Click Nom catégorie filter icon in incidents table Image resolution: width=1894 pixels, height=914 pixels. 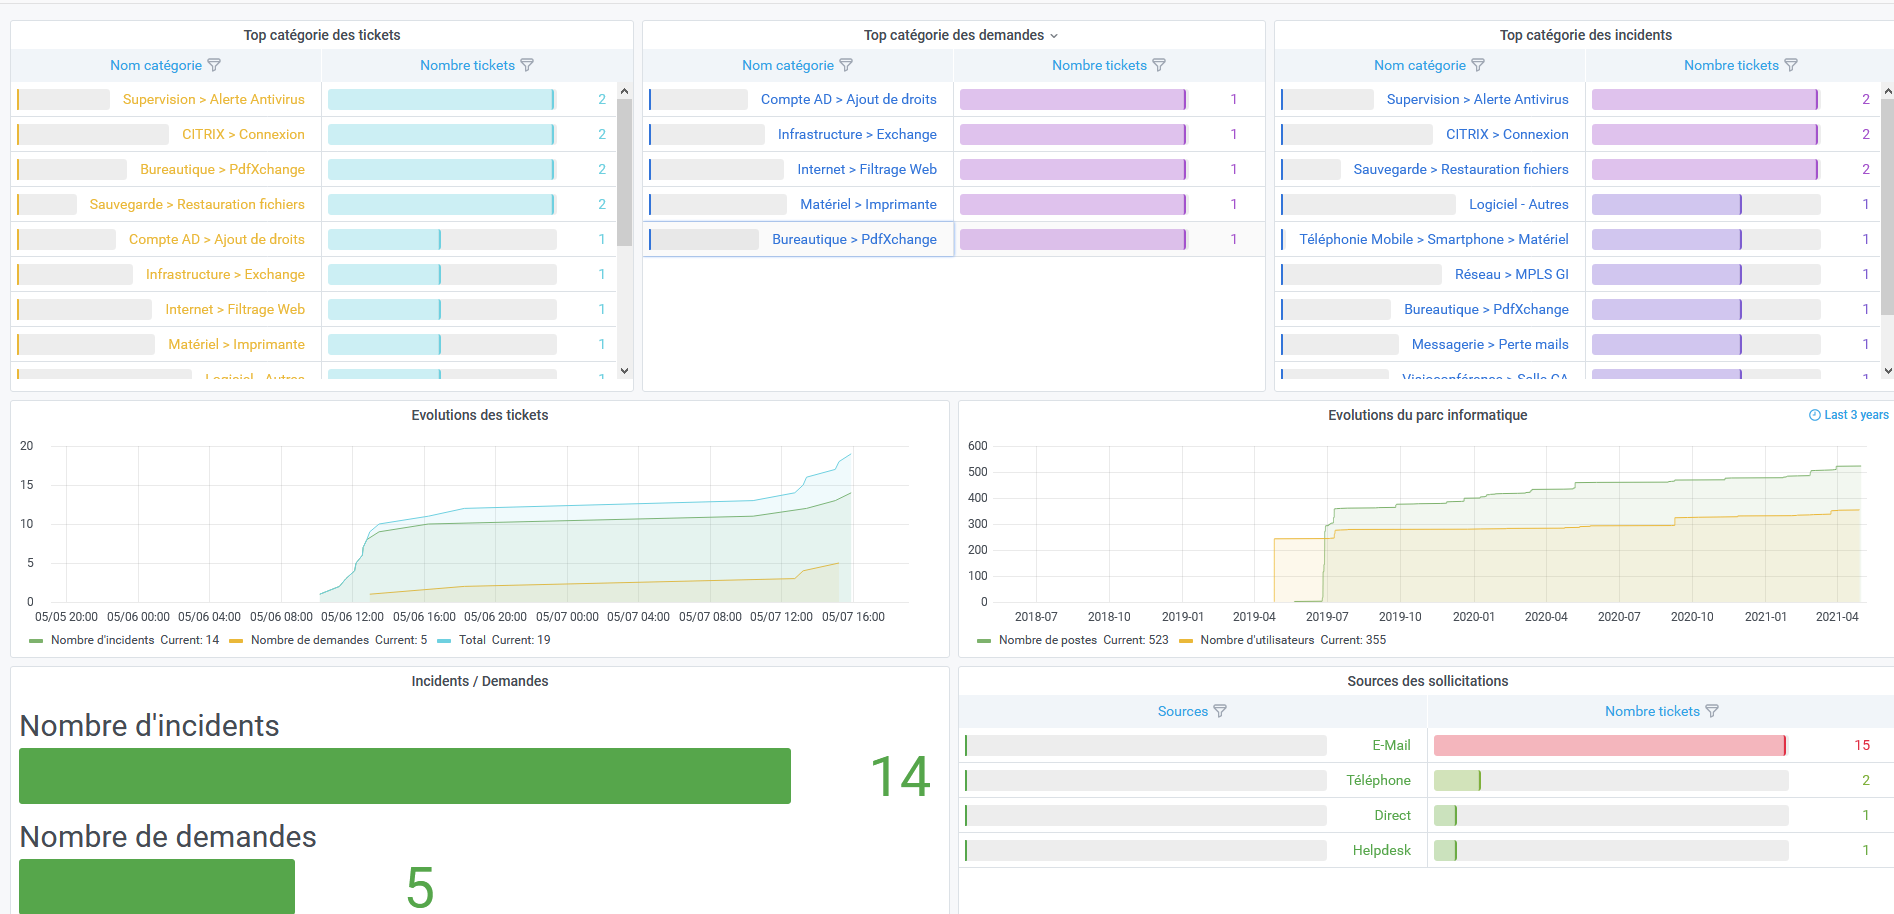point(1478,65)
